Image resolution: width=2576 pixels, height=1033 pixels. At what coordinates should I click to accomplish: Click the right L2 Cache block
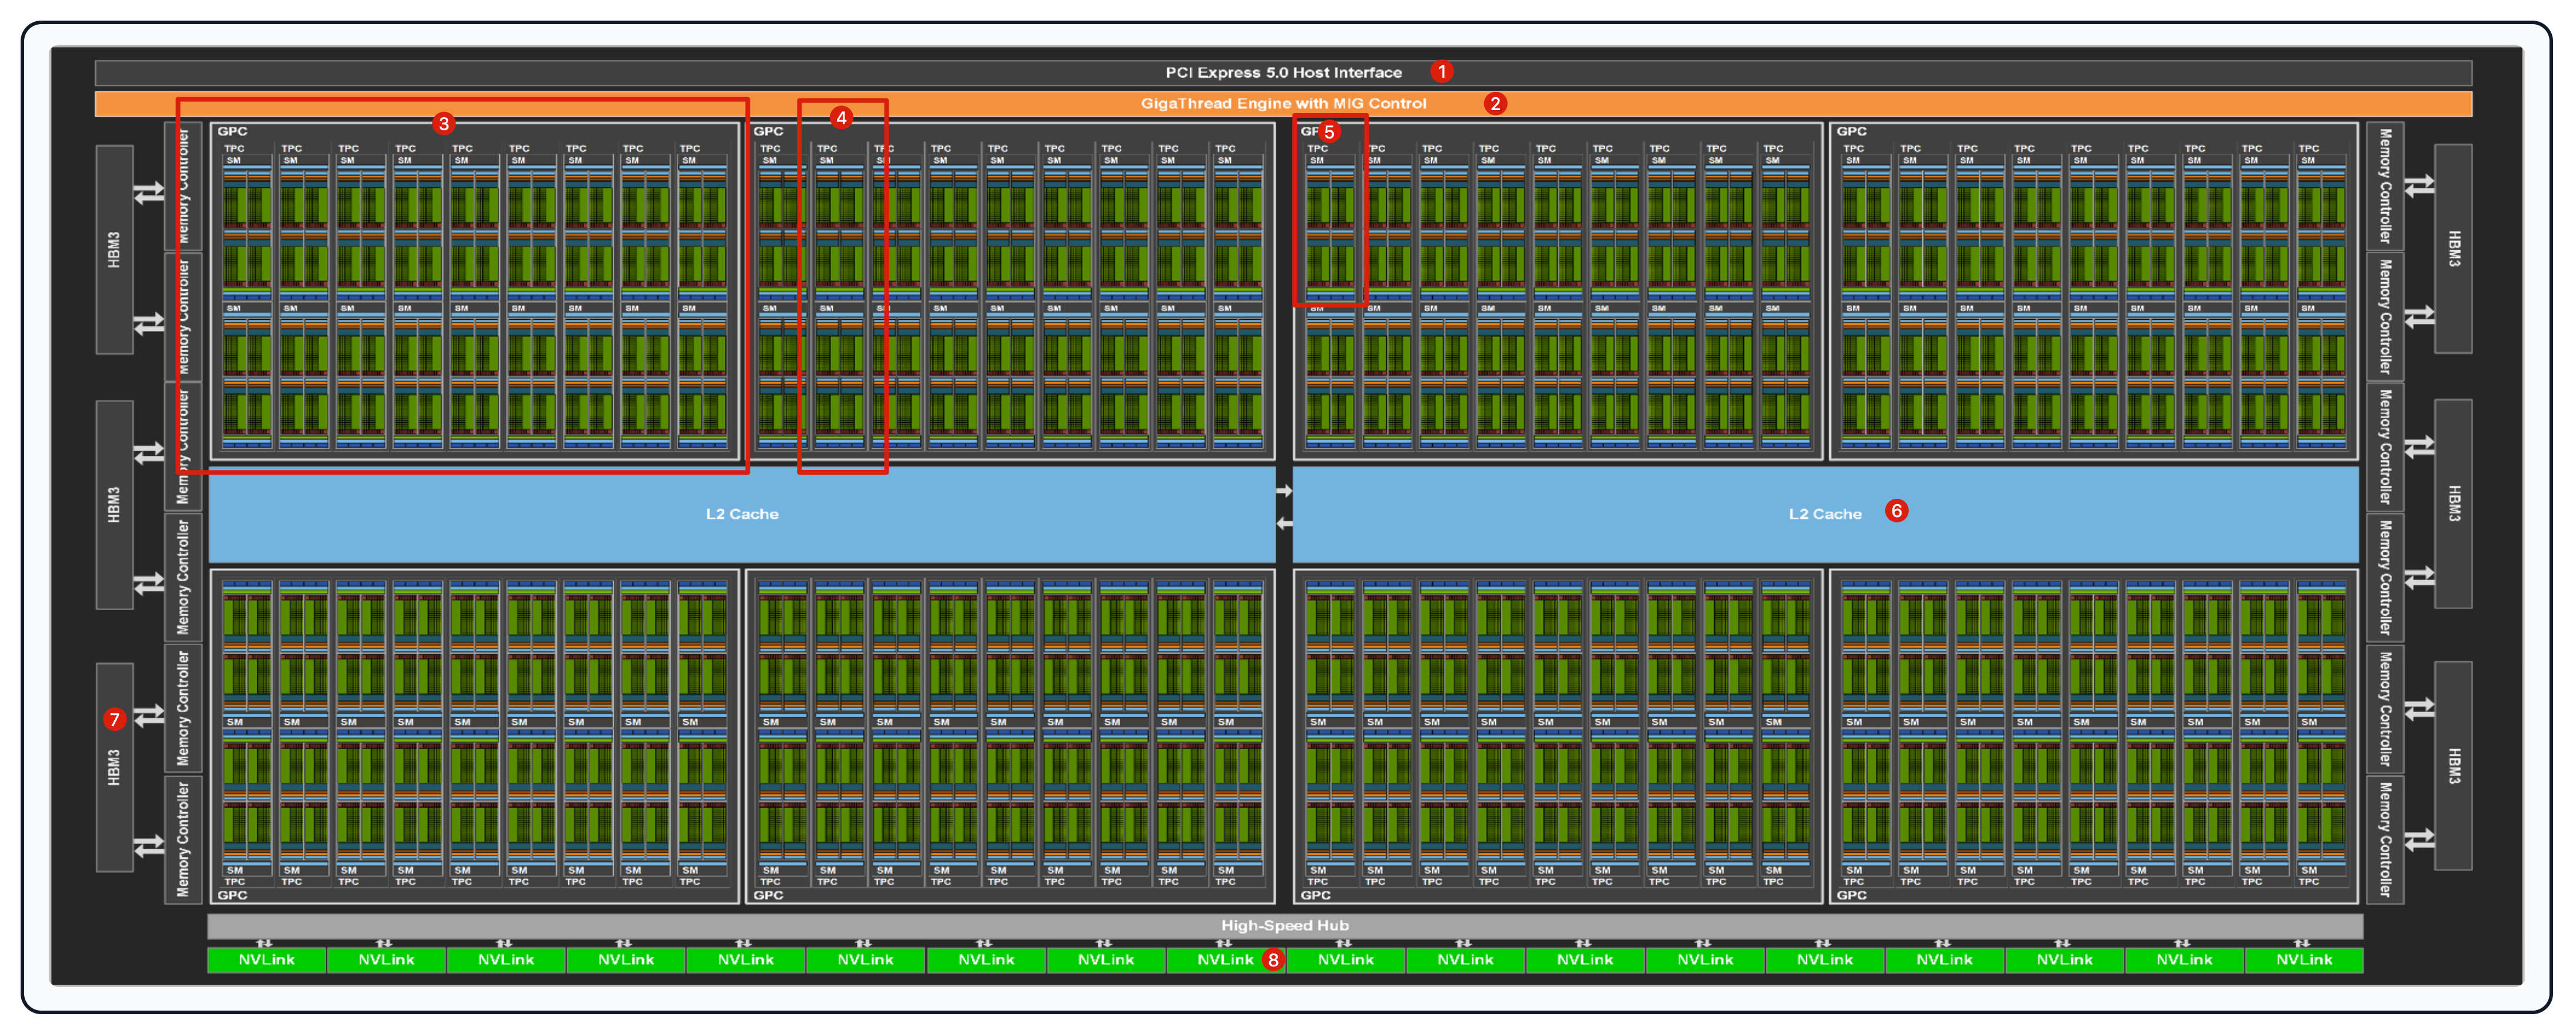[1825, 514]
